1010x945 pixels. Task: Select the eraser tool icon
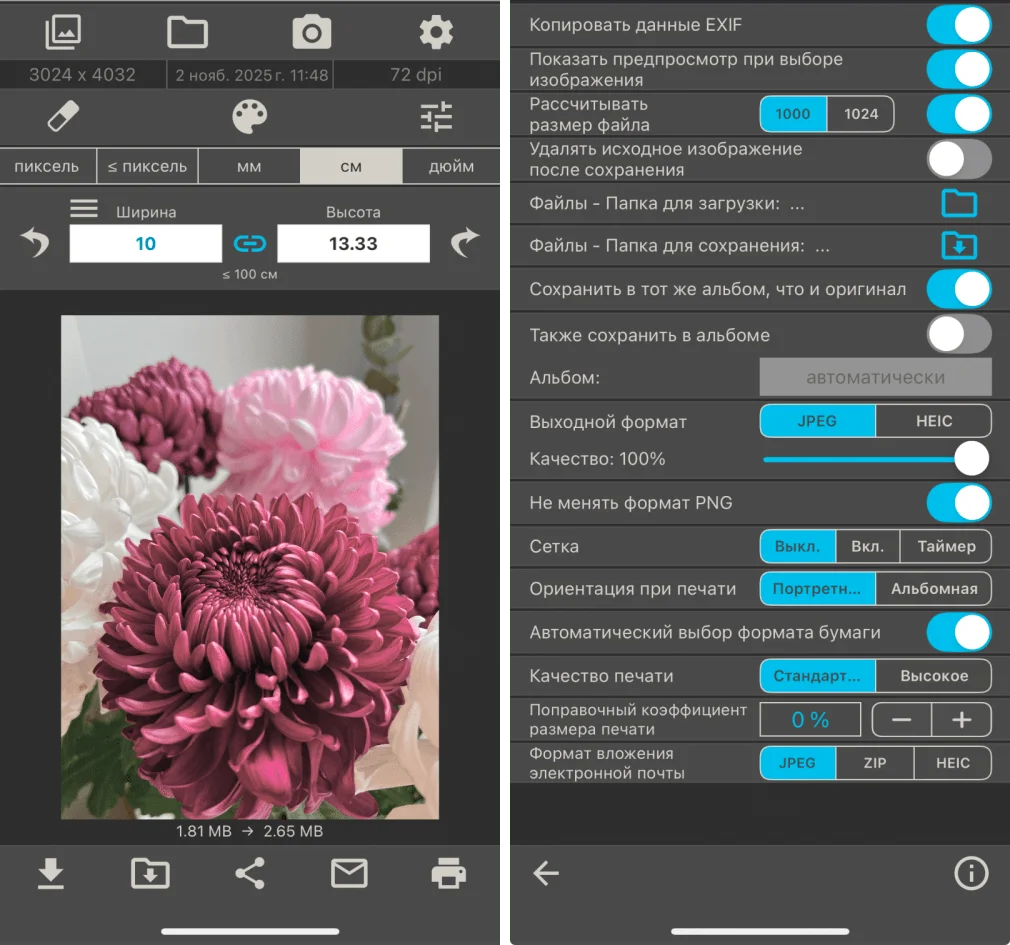[63, 117]
